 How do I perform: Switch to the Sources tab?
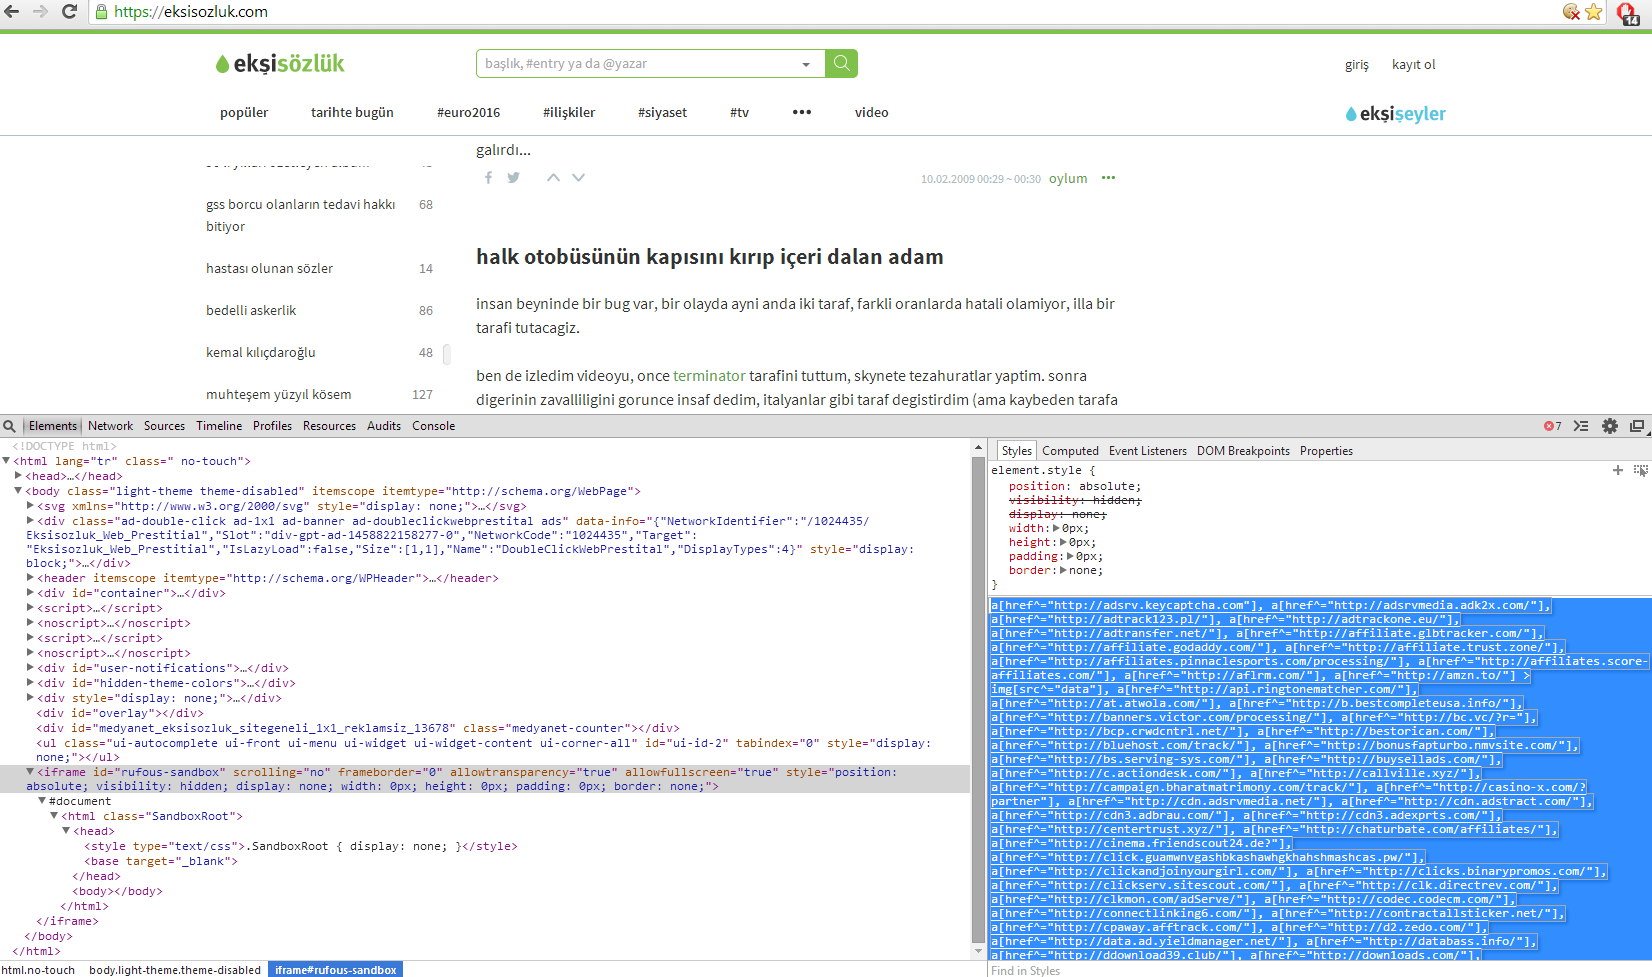(x=164, y=426)
